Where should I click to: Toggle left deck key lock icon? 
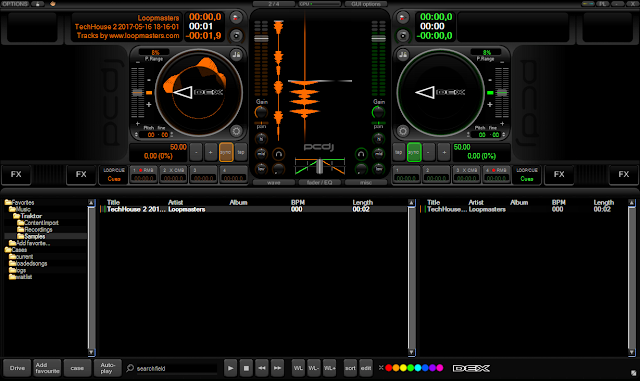pos(236,54)
